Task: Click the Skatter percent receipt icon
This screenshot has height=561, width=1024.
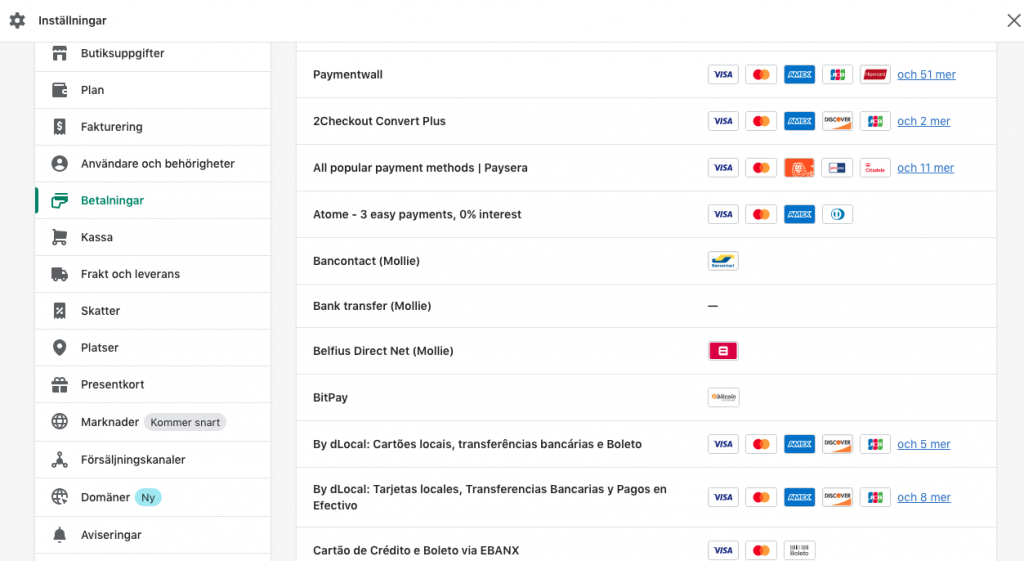Action: pyautogui.click(x=59, y=311)
